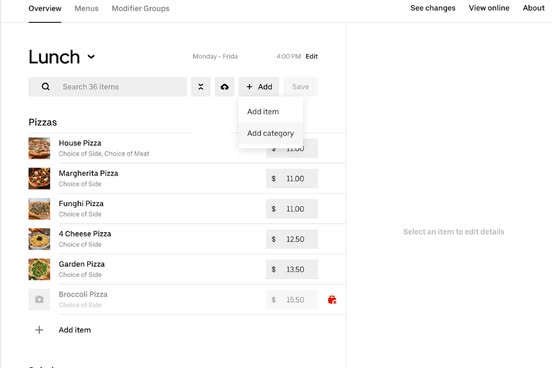
Task: Switch to the Menus tab
Action: point(86,8)
